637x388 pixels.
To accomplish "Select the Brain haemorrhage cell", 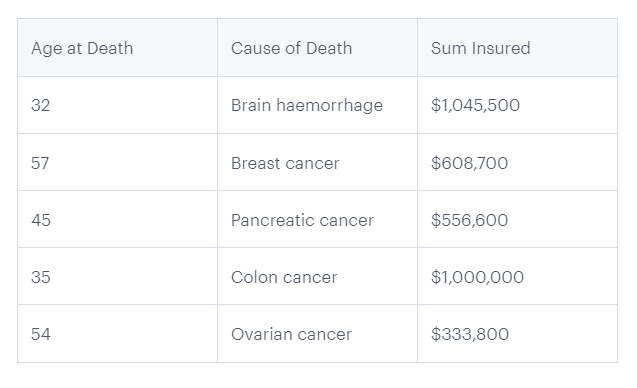I will (317, 105).
